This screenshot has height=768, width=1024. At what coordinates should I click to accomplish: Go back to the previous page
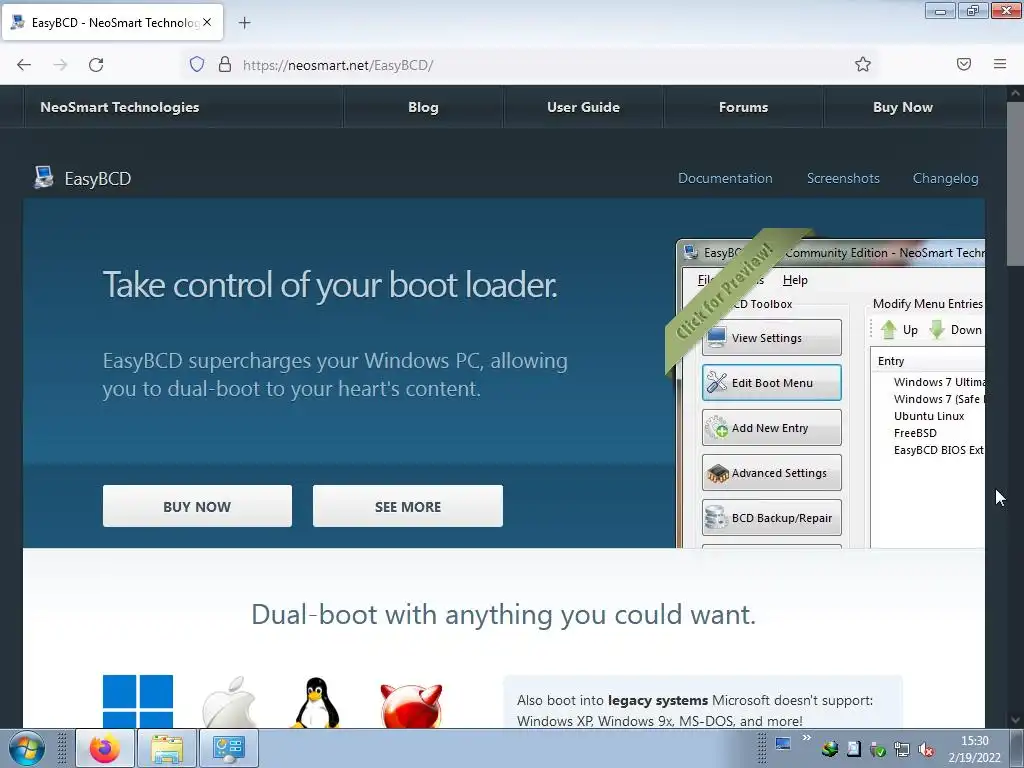click(24, 65)
